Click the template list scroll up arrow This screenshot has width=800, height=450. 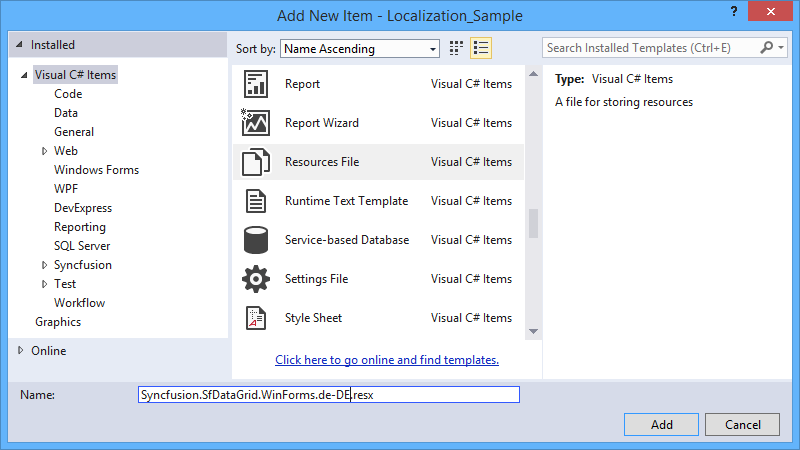[533, 74]
